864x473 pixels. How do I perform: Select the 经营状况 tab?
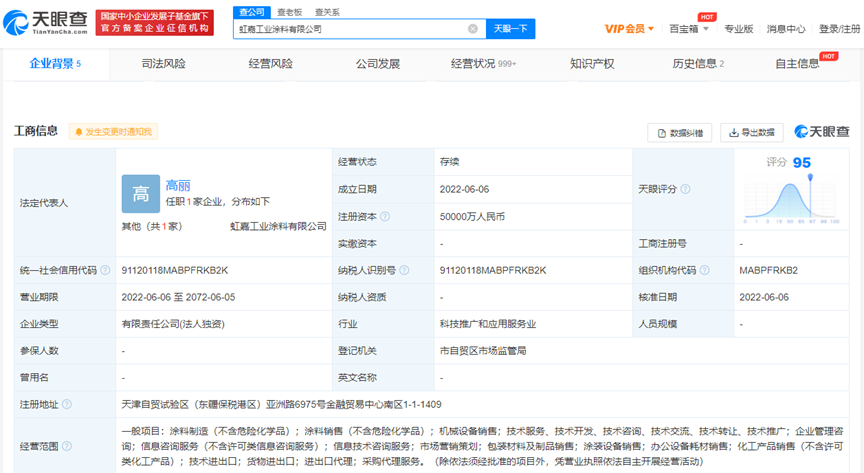tap(483, 64)
